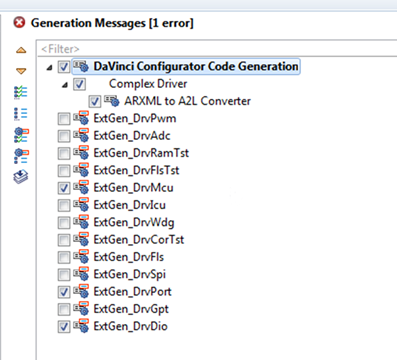This screenshot has height=360, width=397.
Task: Select the ExtGen_DrvFls label
Action: 129,257
